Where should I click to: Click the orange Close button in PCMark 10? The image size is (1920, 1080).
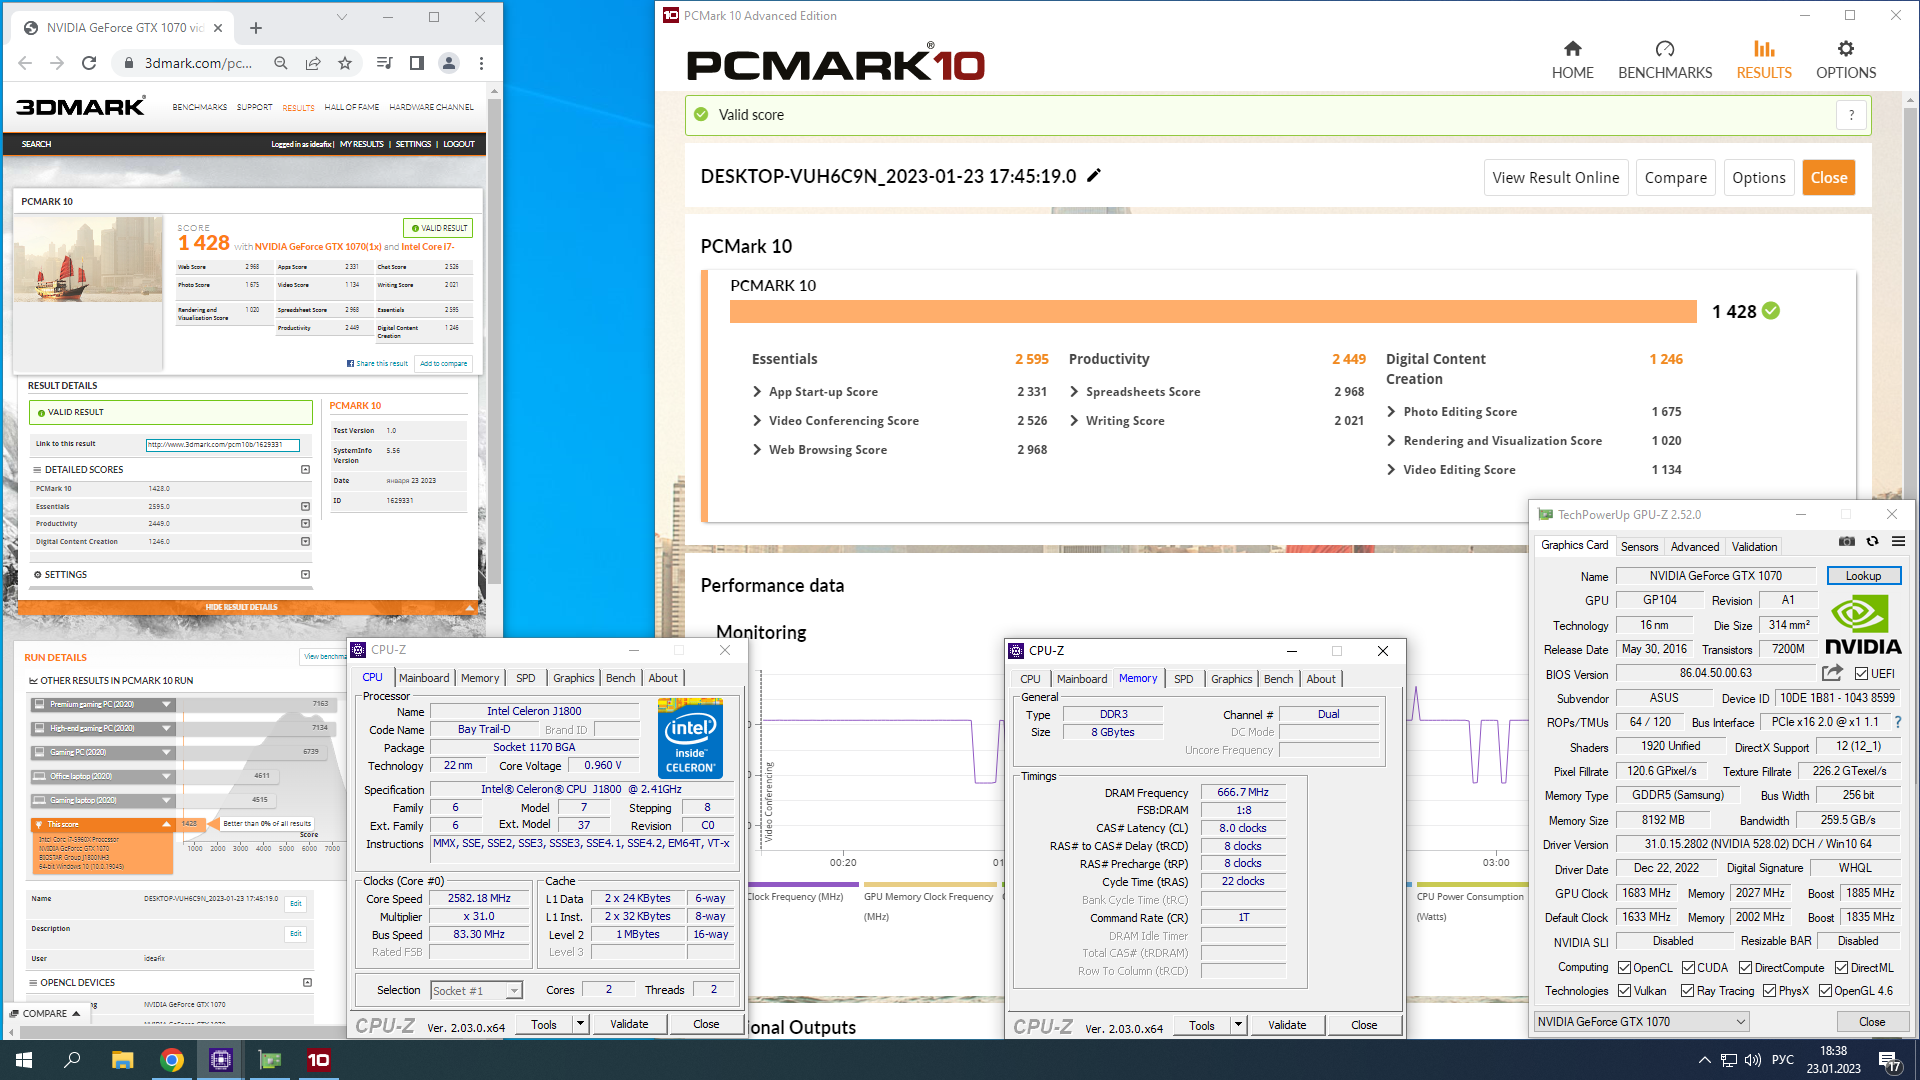(x=1829, y=178)
